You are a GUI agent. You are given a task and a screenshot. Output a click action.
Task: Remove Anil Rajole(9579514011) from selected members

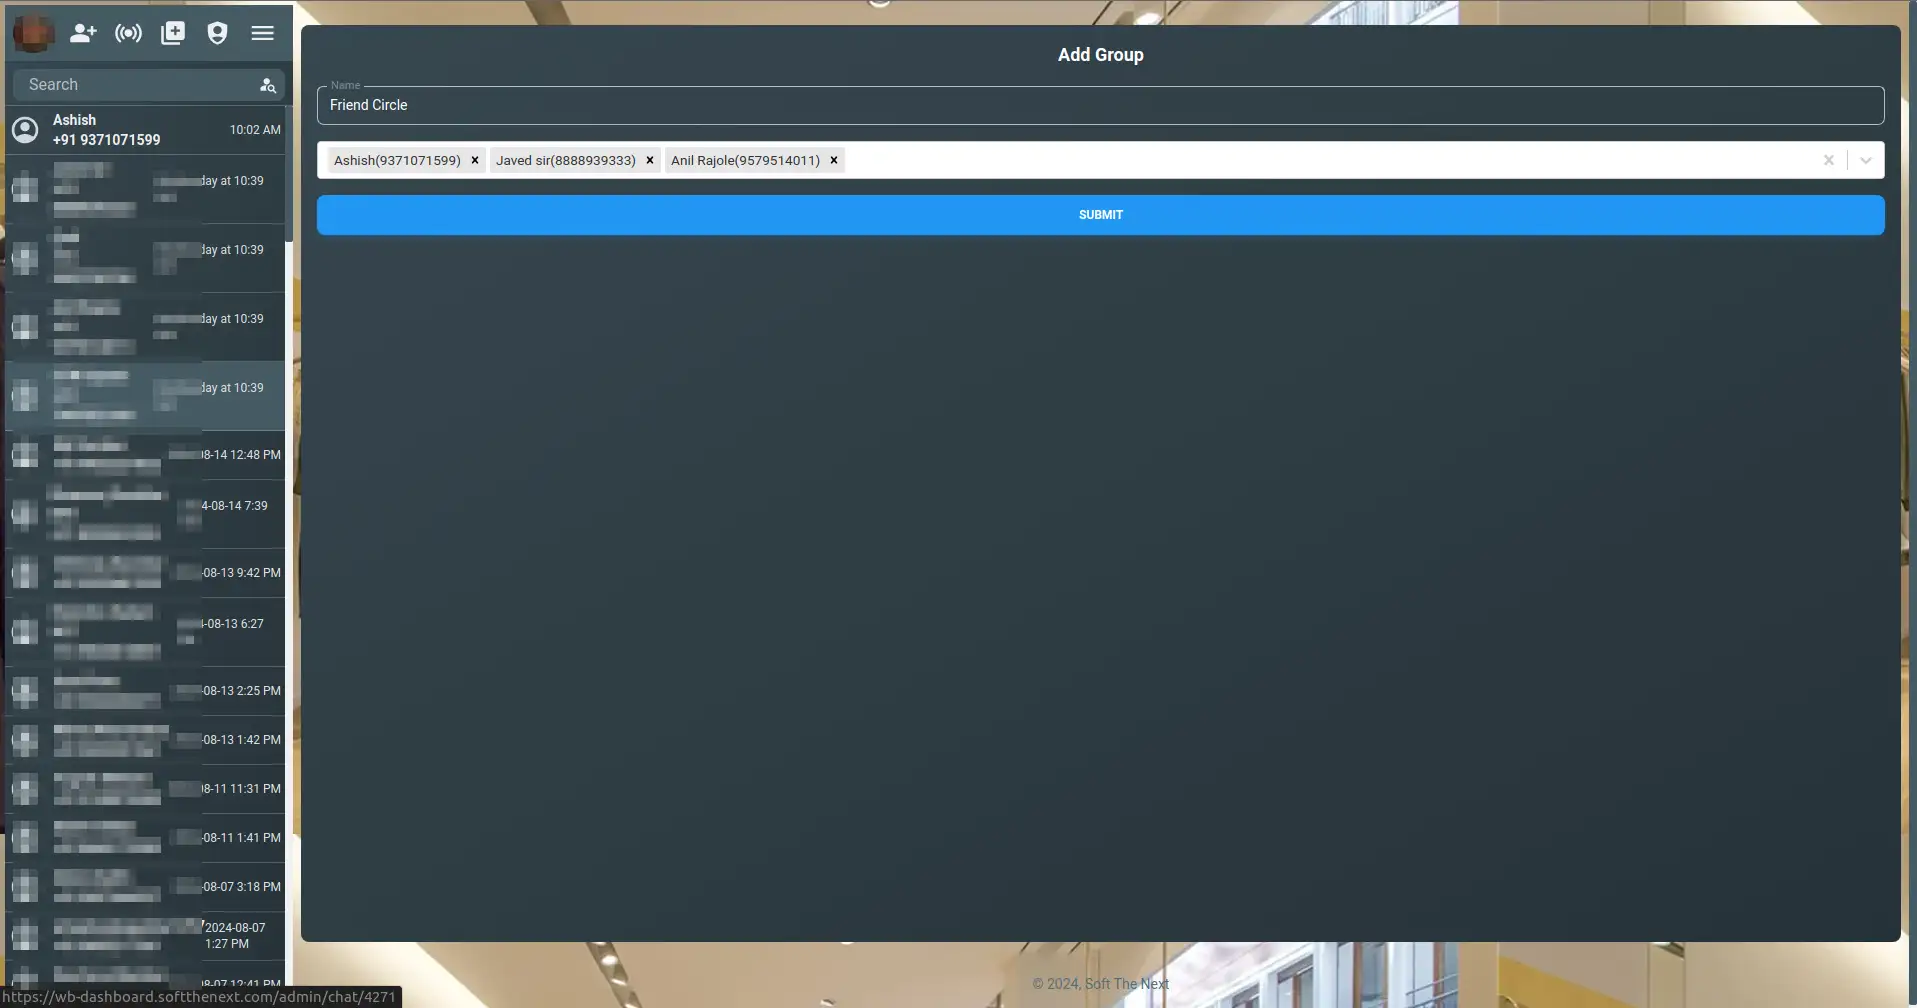coord(834,160)
